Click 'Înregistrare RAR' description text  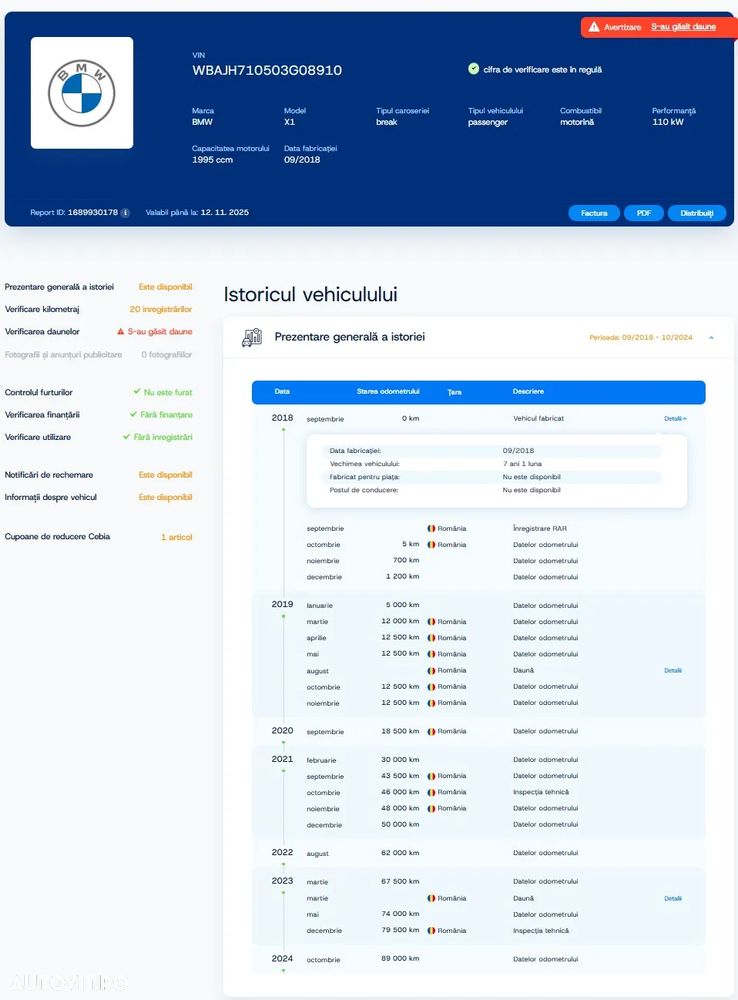540,529
